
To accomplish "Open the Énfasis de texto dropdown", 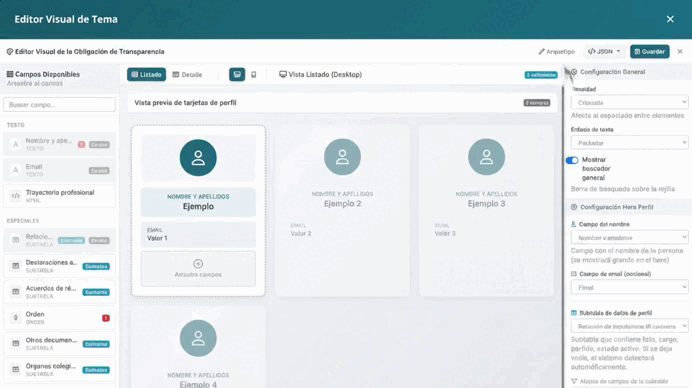I will pyautogui.click(x=629, y=143).
